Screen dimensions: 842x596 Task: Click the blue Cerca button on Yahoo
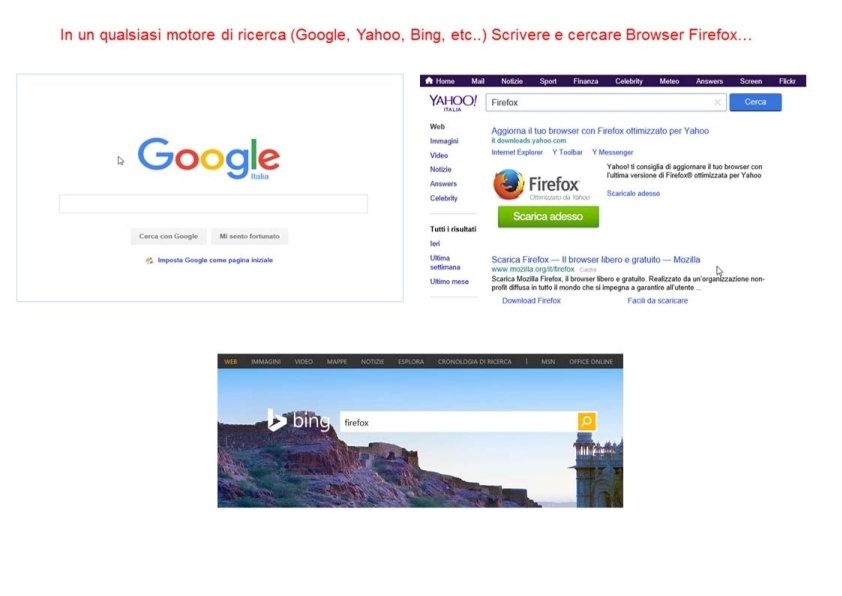tap(755, 102)
